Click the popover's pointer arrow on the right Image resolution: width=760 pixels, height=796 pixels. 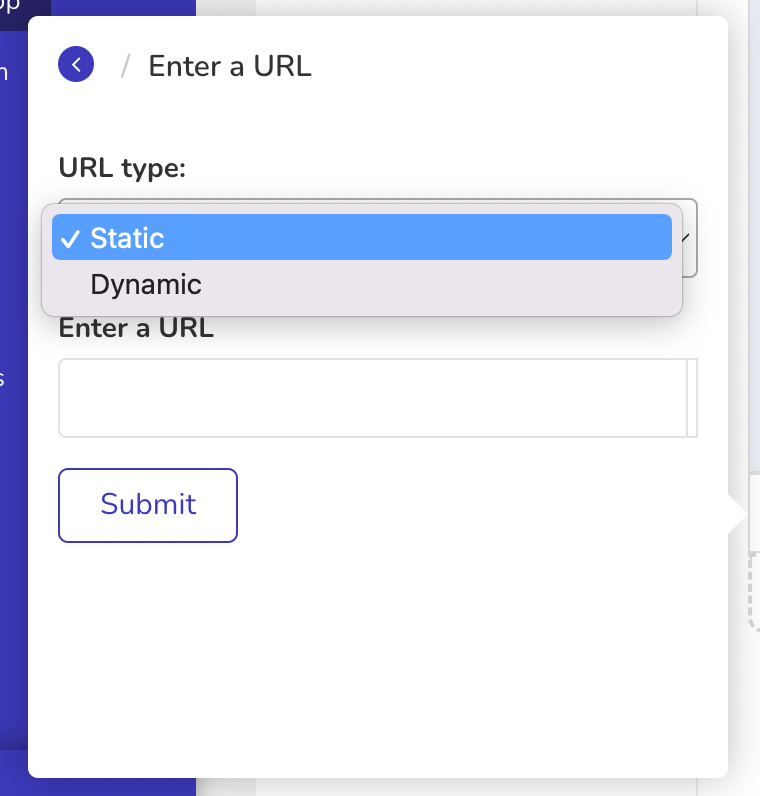tap(737, 514)
